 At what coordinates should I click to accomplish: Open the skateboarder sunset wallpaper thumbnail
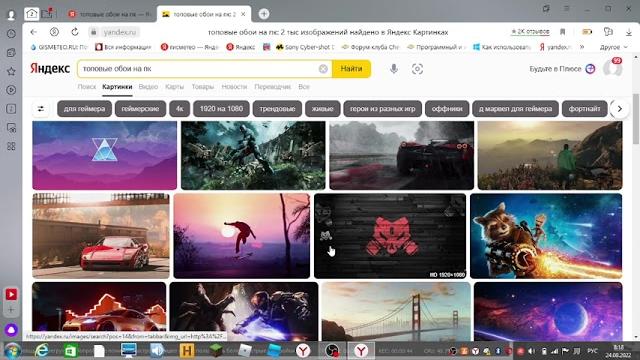tap(242, 236)
